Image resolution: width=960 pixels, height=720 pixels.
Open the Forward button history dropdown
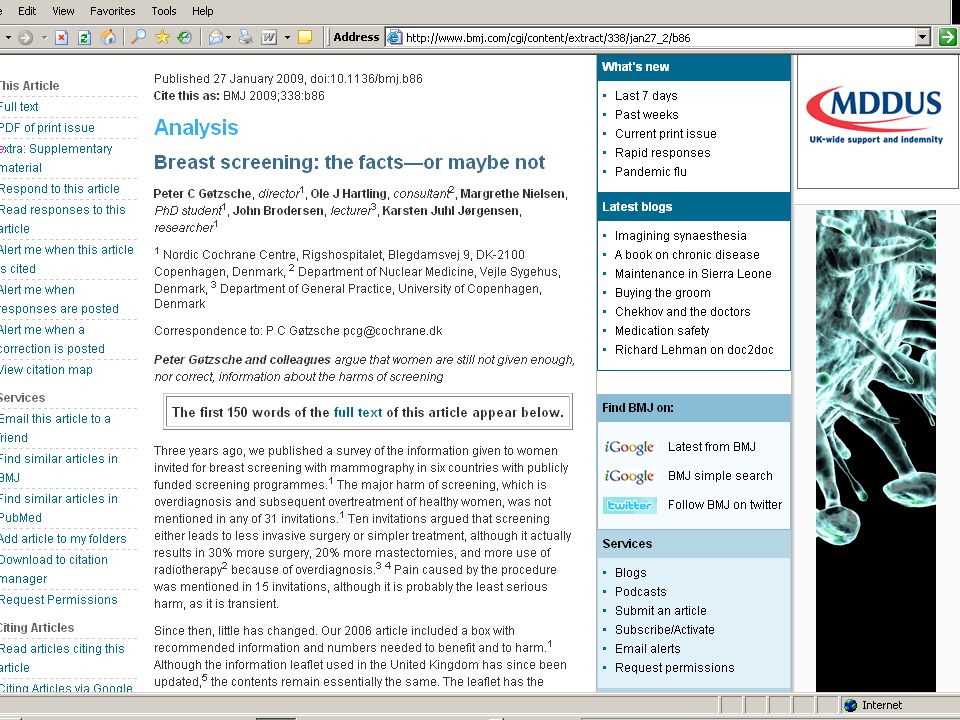44,38
